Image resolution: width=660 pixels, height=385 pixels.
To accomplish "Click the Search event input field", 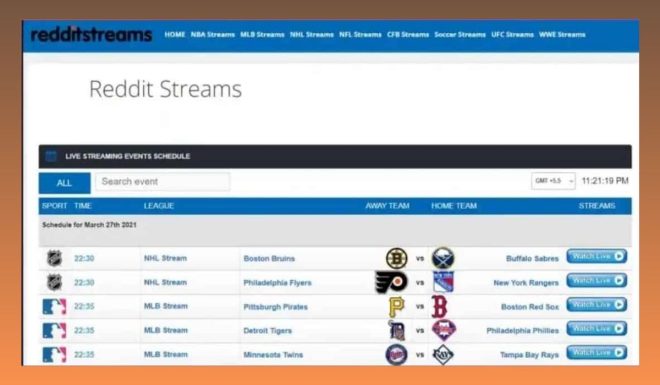I will pyautogui.click(x=162, y=182).
